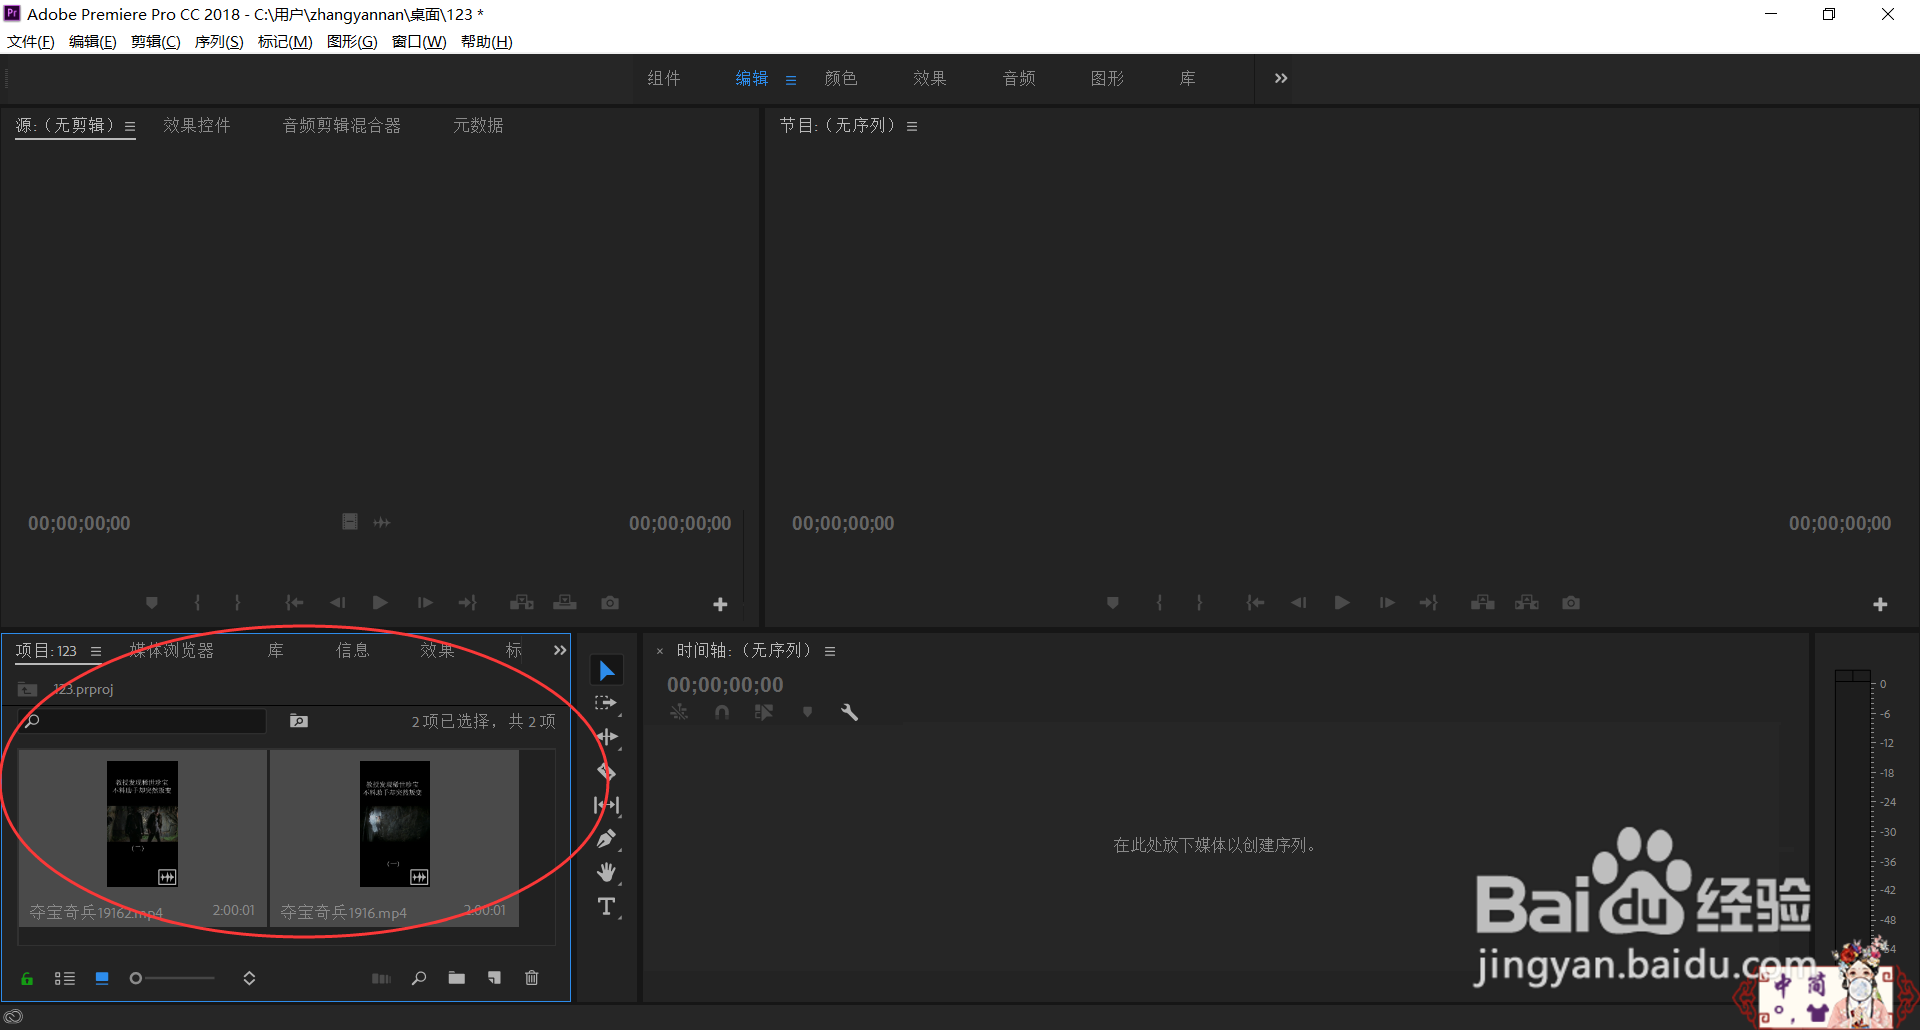The image size is (1920, 1030).
Task: Click the project panel search field
Action: click(x=143, y=721)
